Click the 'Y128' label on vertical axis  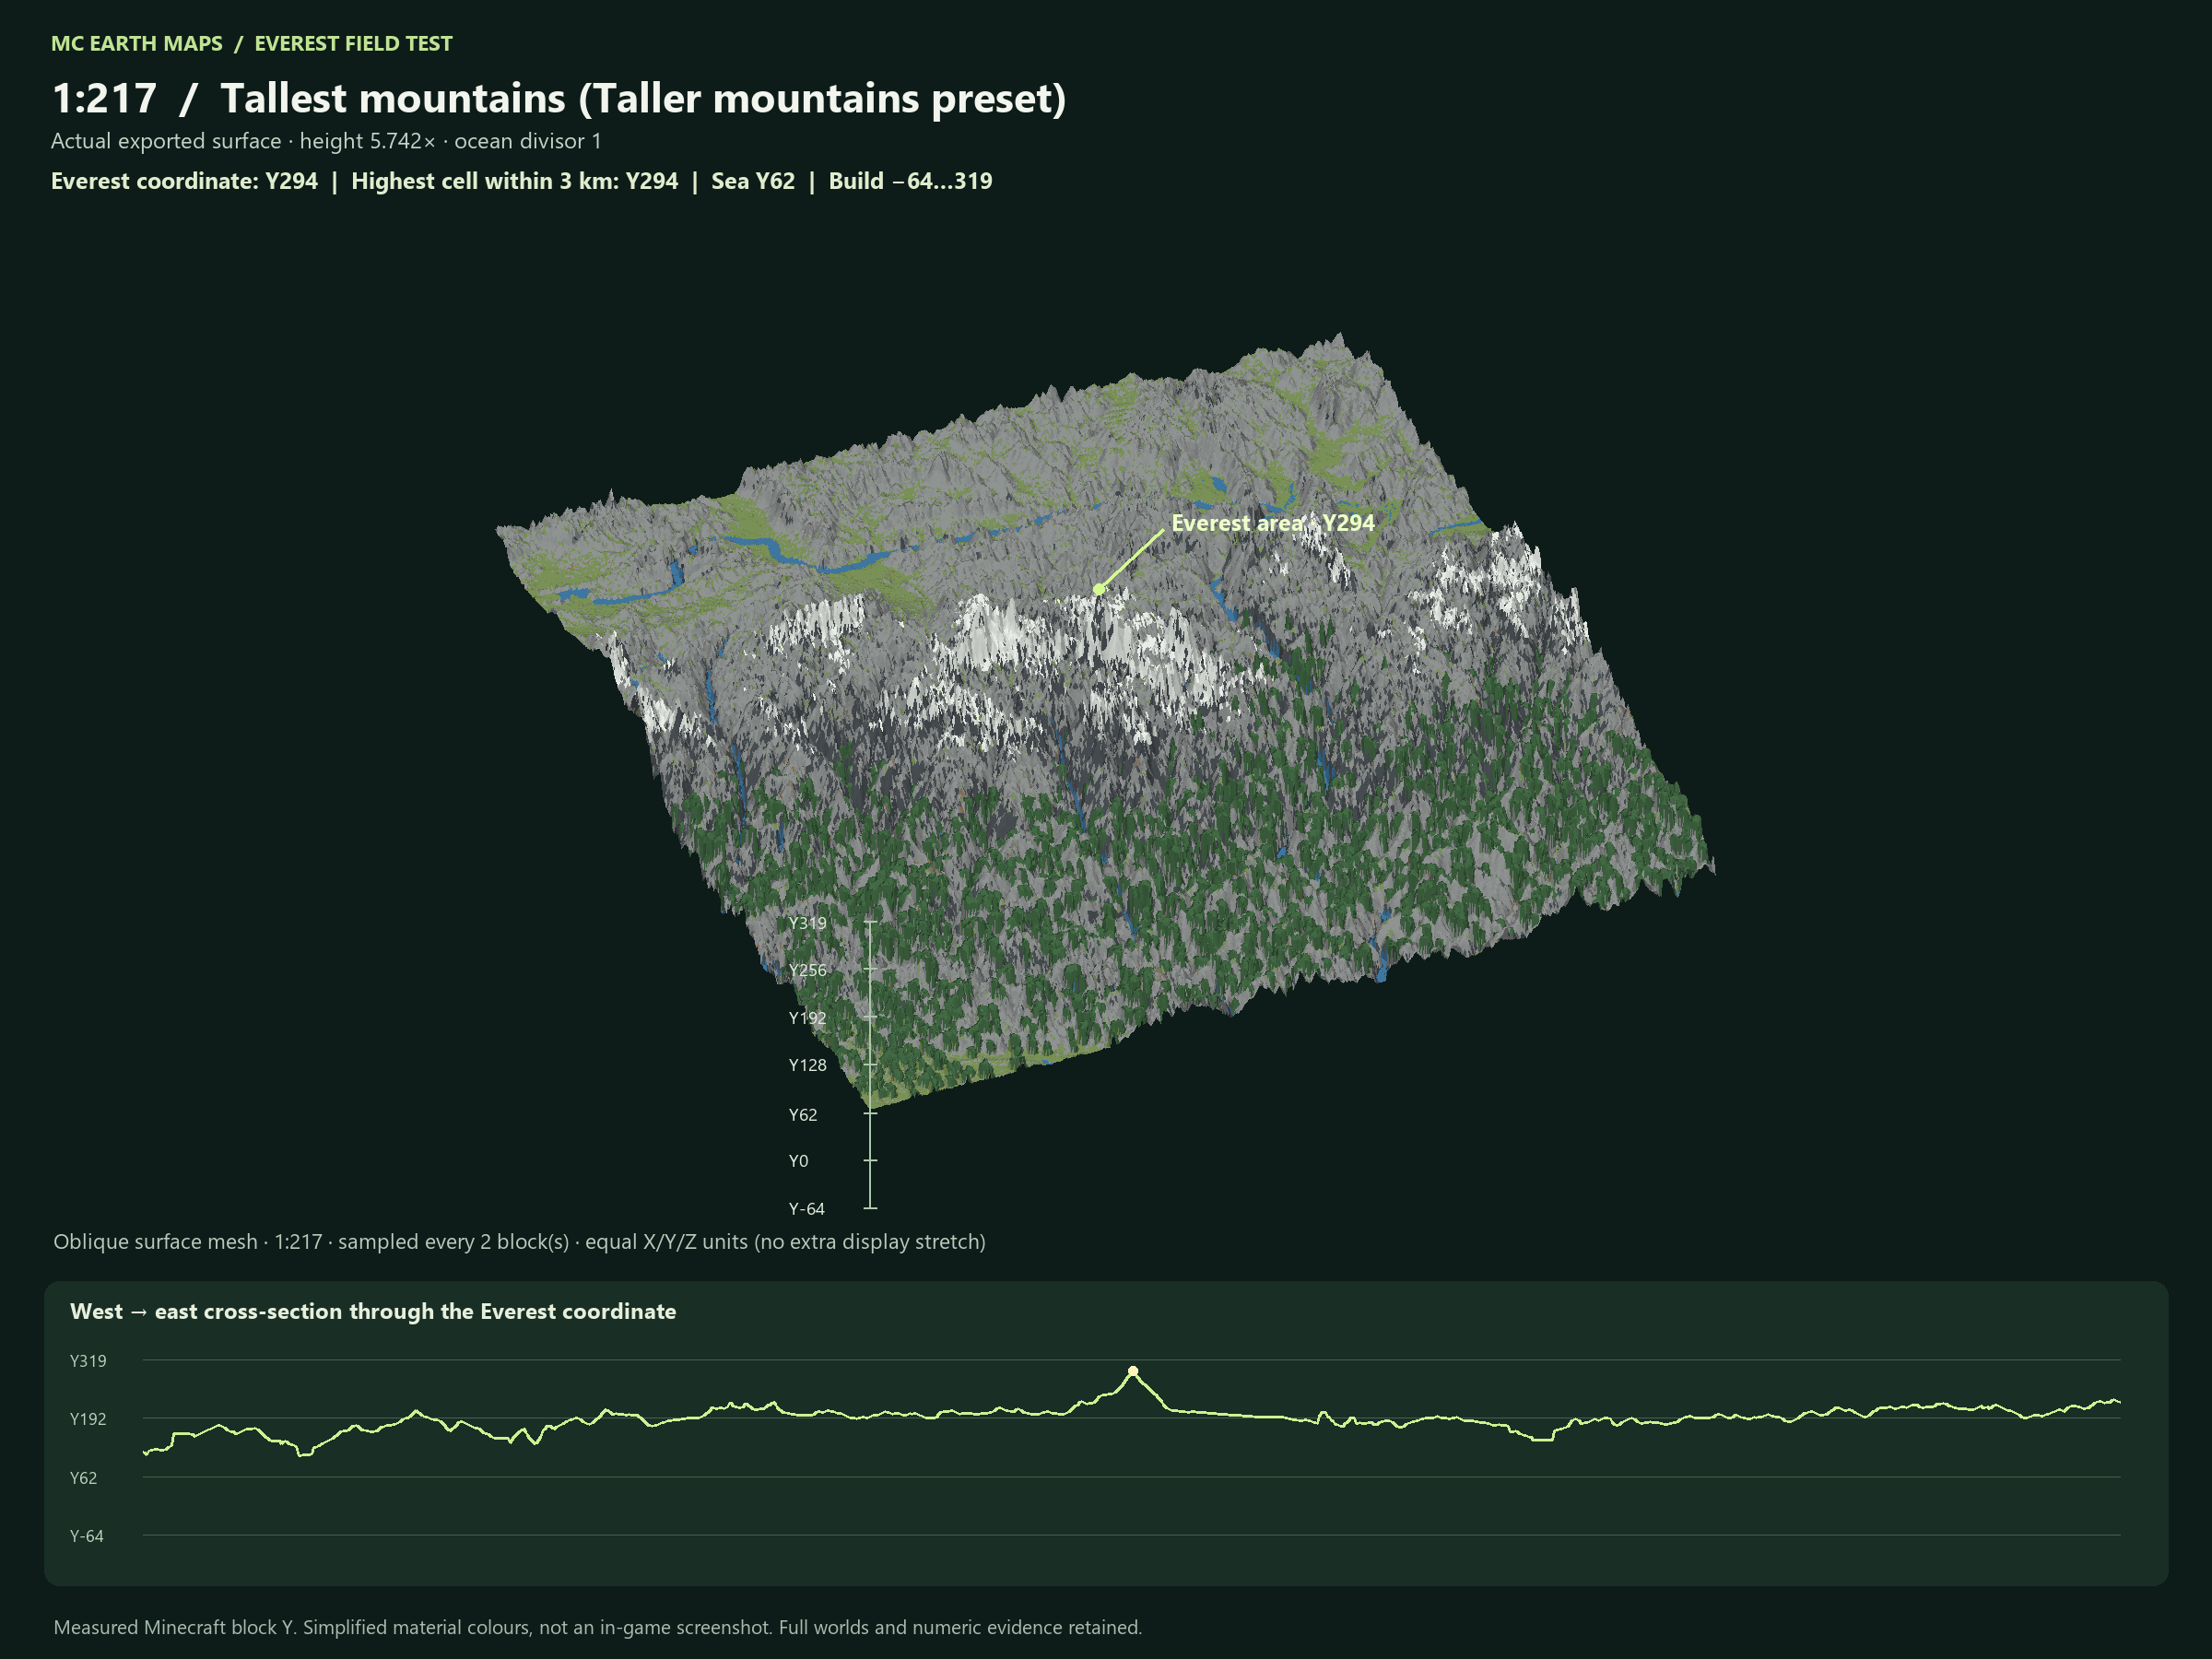[x=807, y=1065]
